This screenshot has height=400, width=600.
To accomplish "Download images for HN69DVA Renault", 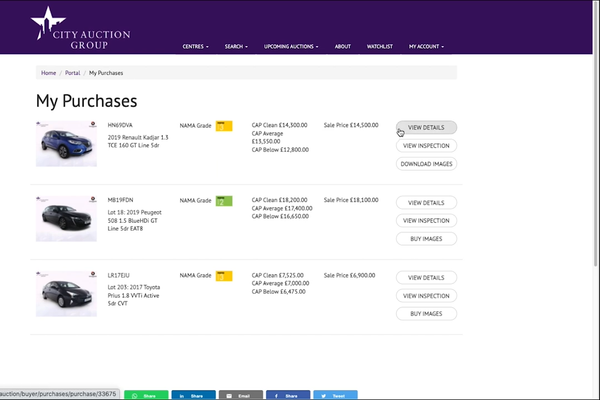I will point(427,164).
